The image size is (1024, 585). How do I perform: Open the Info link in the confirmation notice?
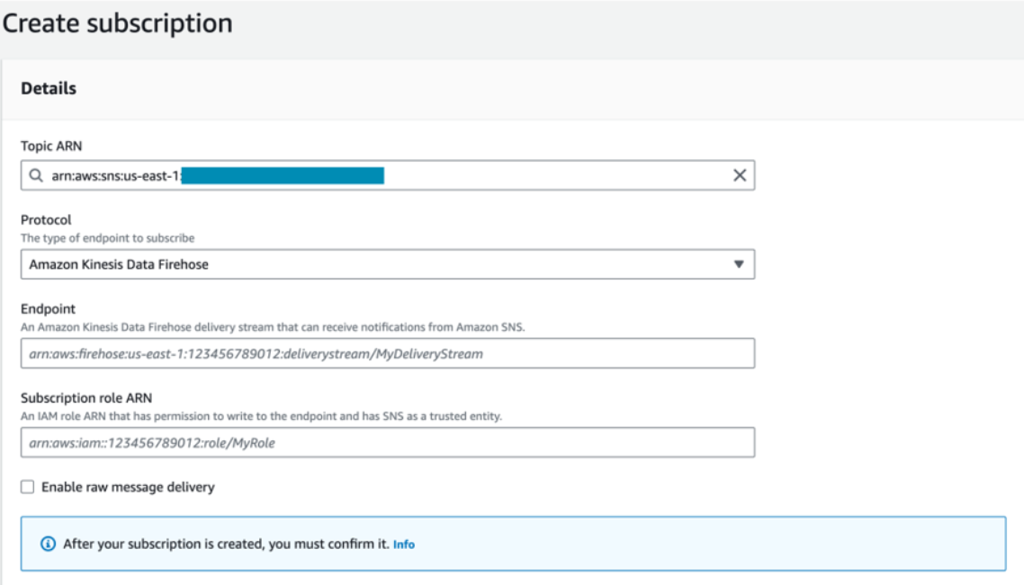[x=403, y=544]
